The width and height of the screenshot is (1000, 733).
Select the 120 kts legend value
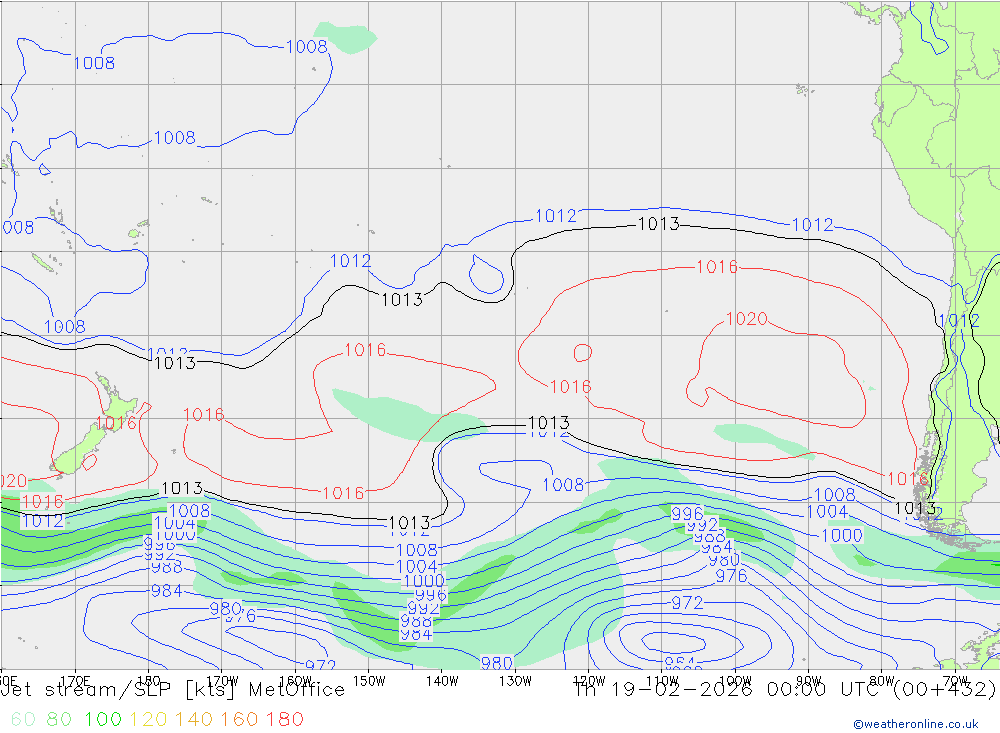click(148, 720)
